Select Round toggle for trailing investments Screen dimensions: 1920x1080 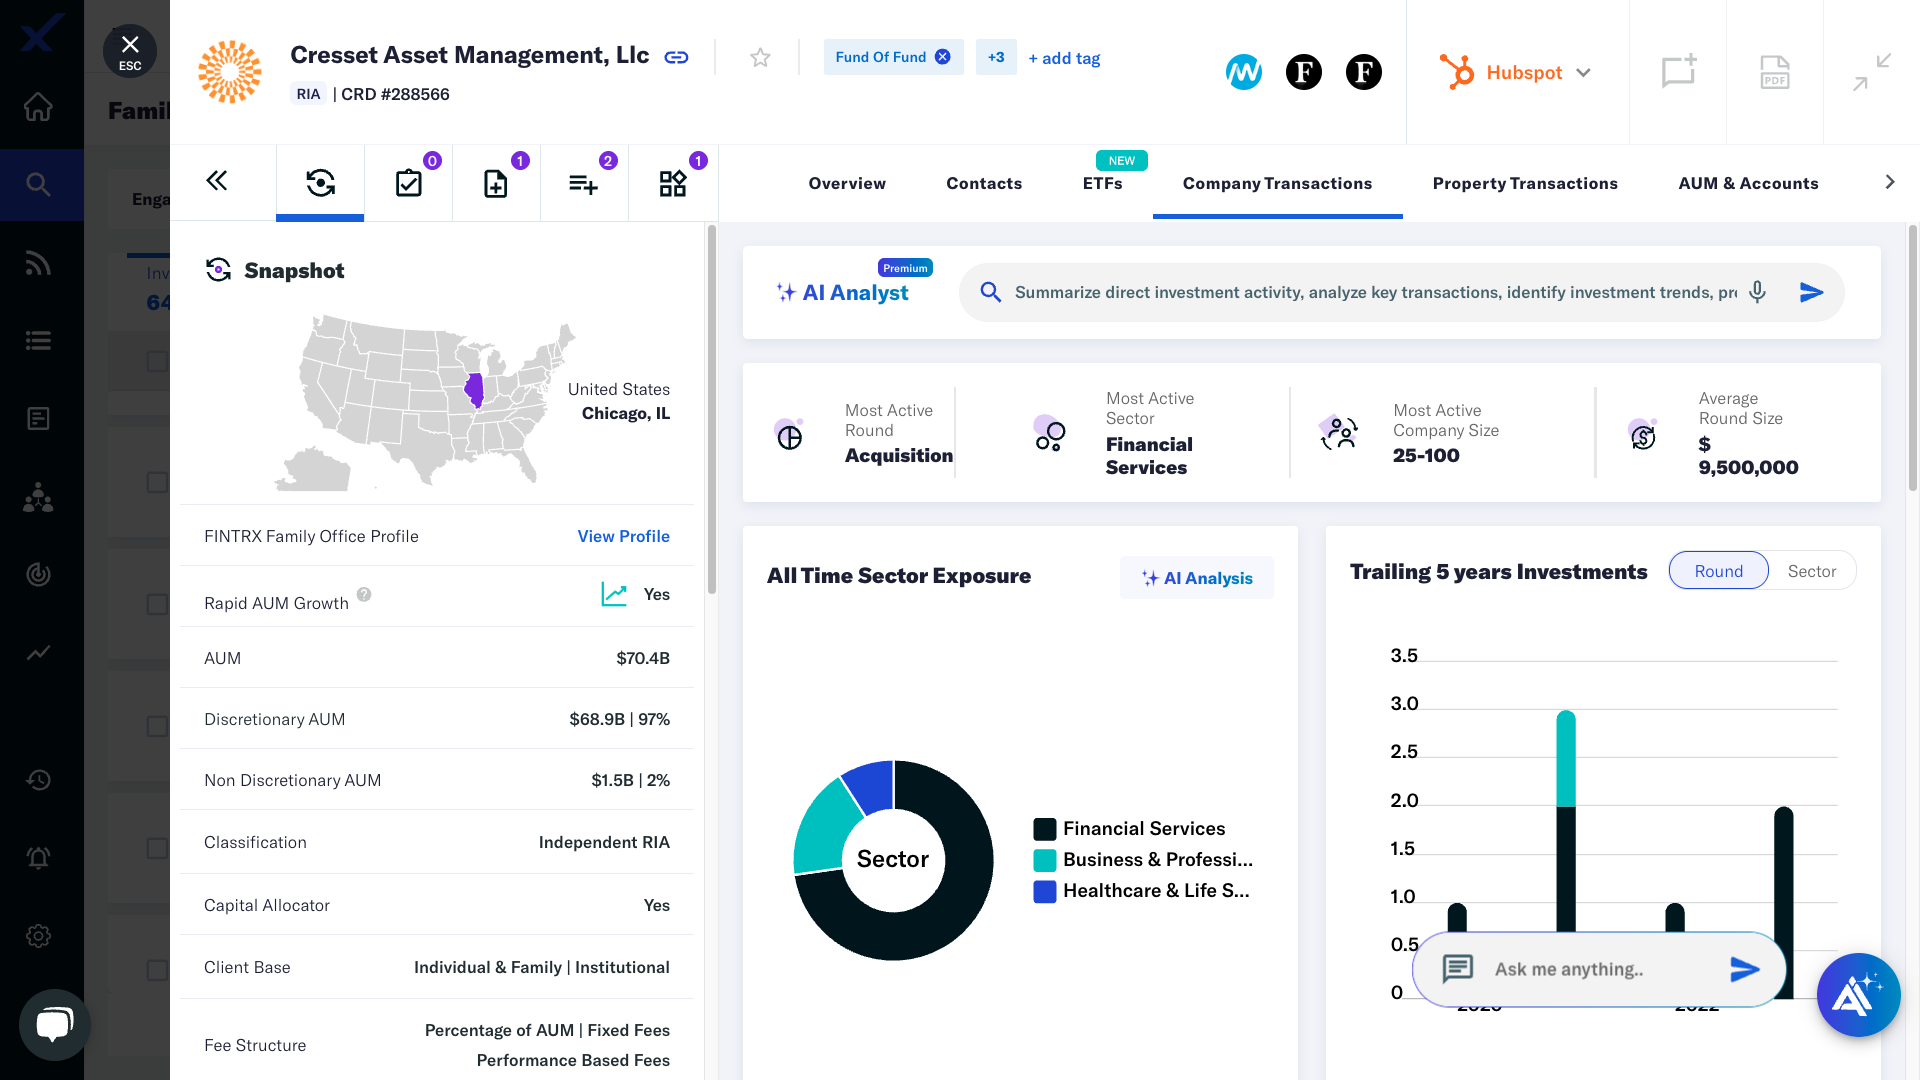tap(1718, 571)
